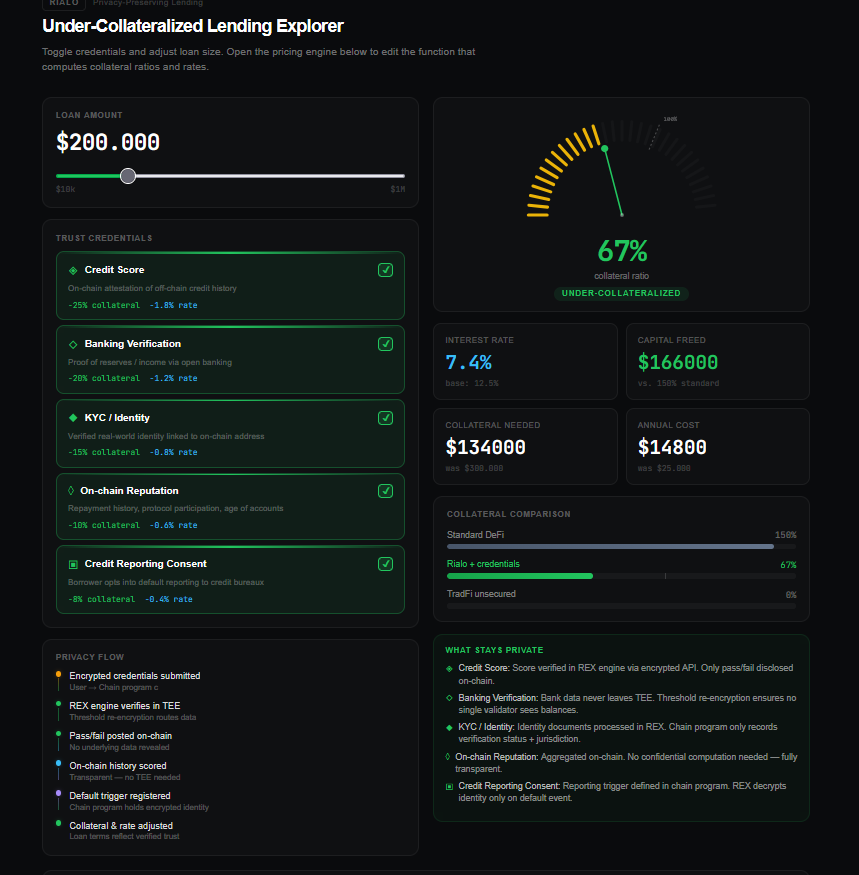Click the collateral ratio gauge needle
Viewport: 859px width, 875px height.
(x=613, y=181)
